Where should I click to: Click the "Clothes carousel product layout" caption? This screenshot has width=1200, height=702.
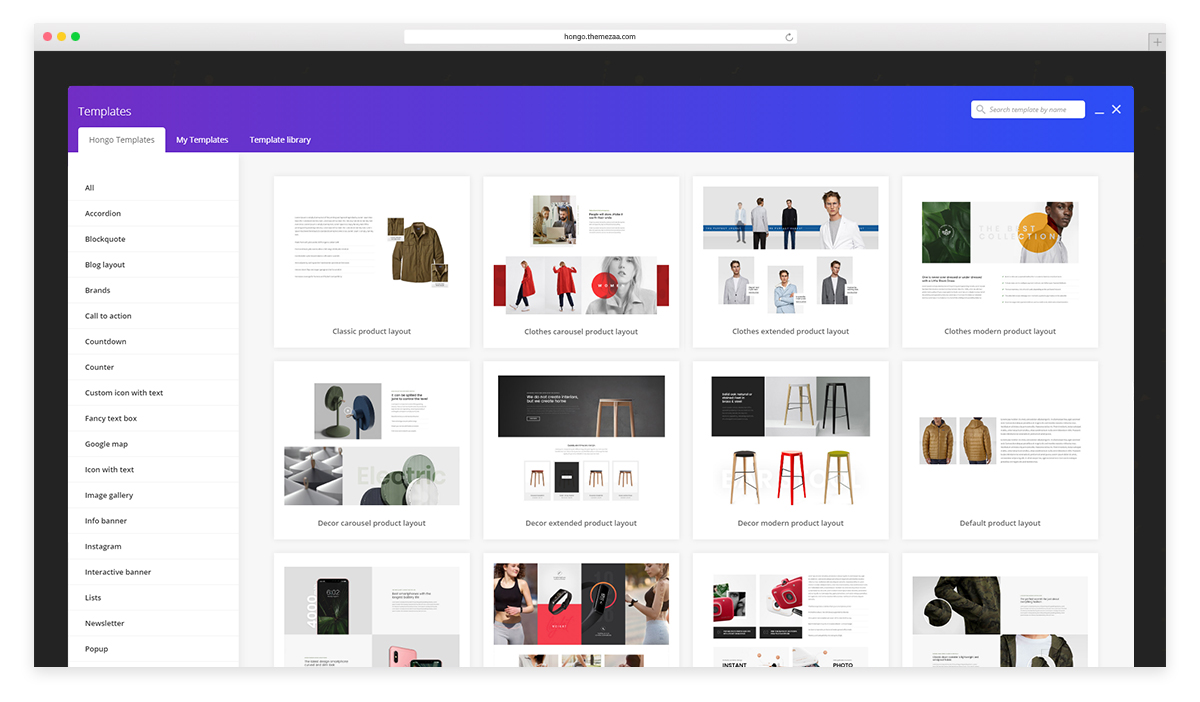point(581,332)
